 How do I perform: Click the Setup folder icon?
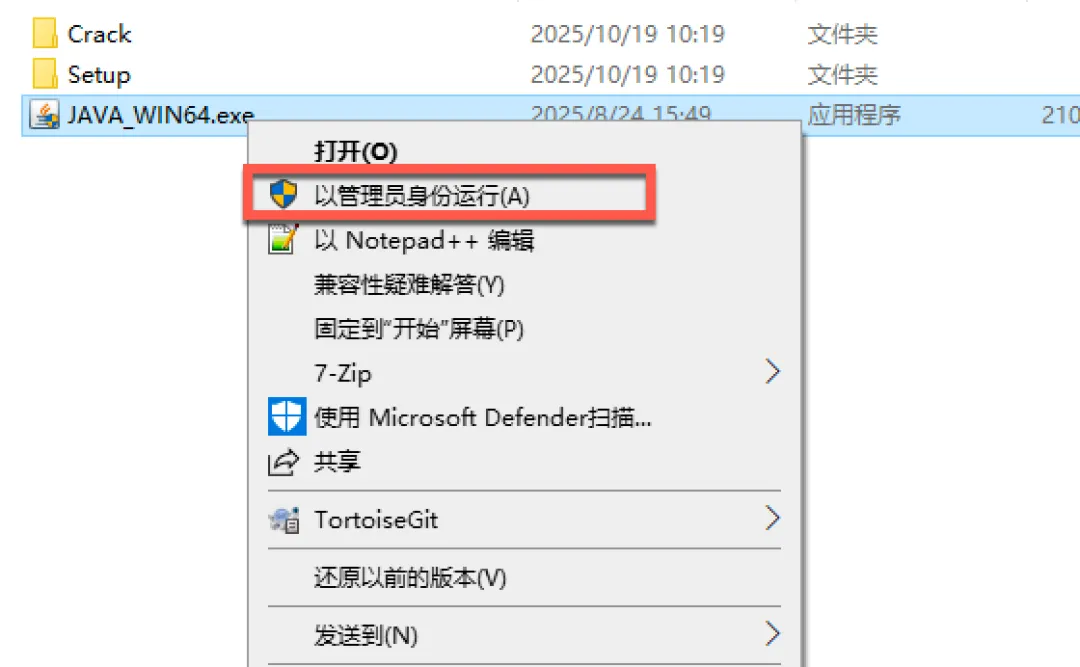(x=45, y=74)
